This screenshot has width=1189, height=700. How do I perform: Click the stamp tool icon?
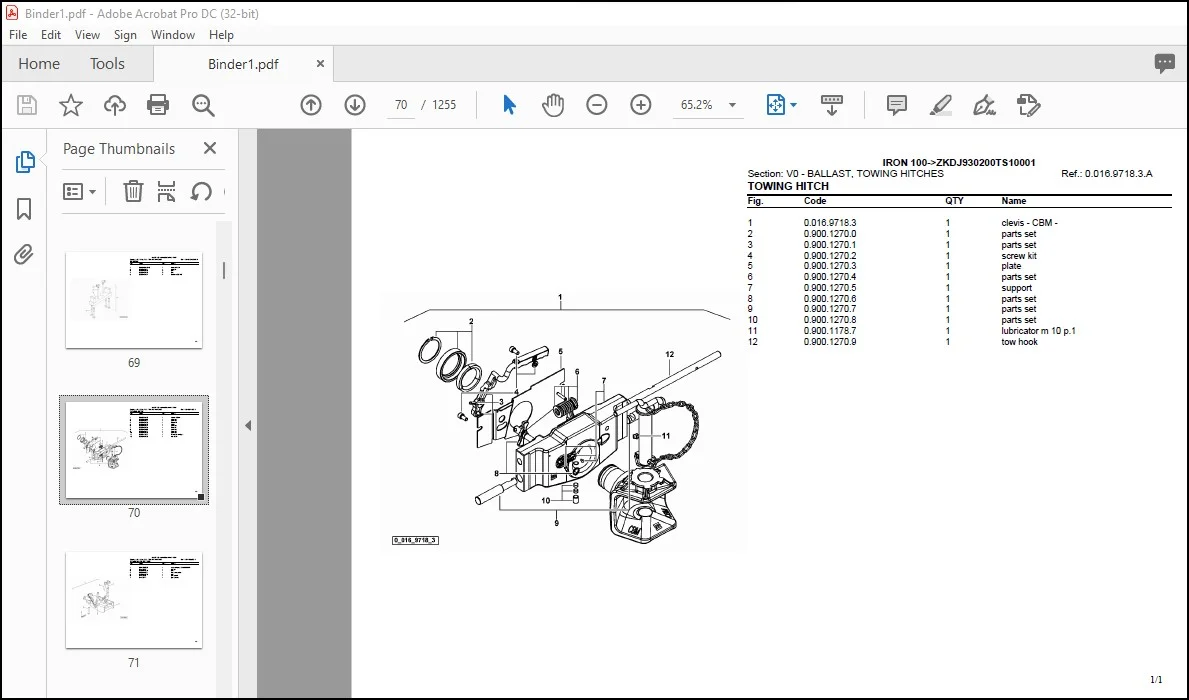pyautogui.click(x=1028, y=105)
